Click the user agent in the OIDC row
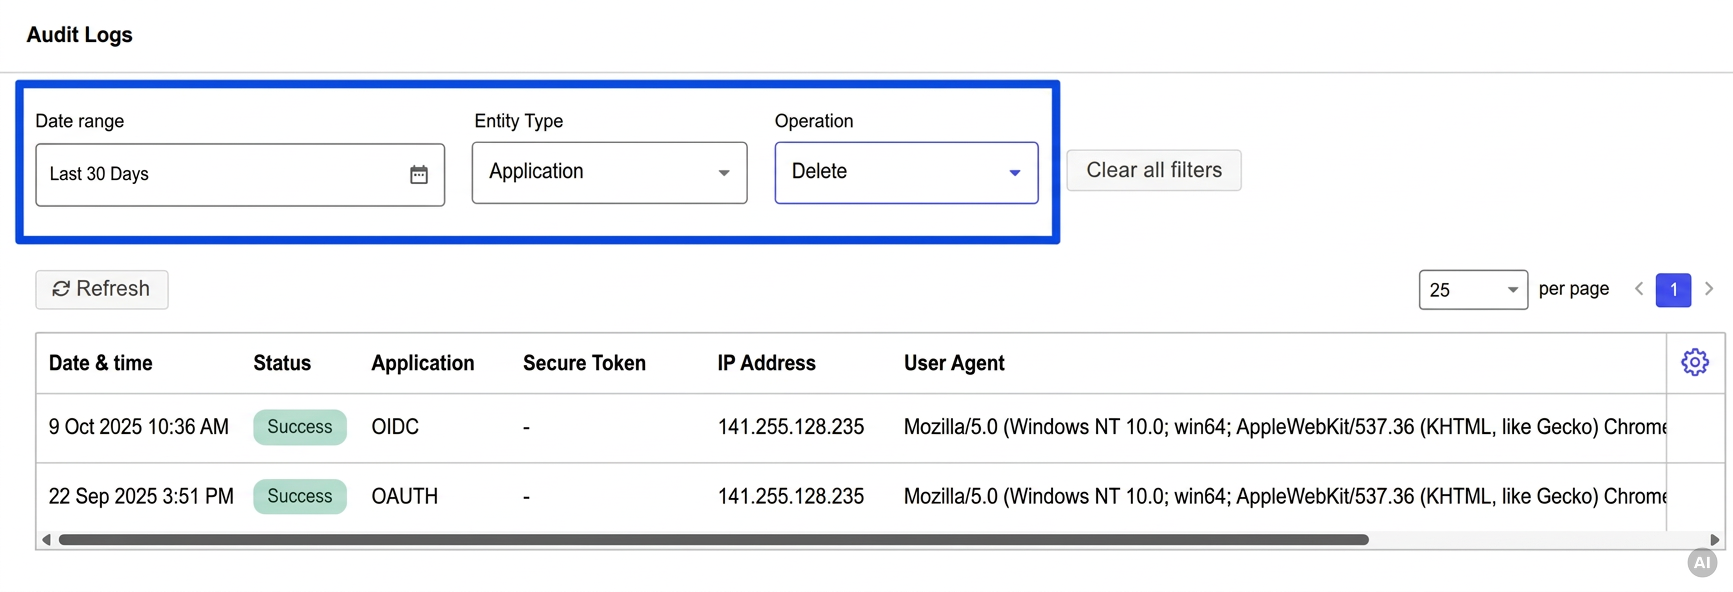 point(1285,427)
